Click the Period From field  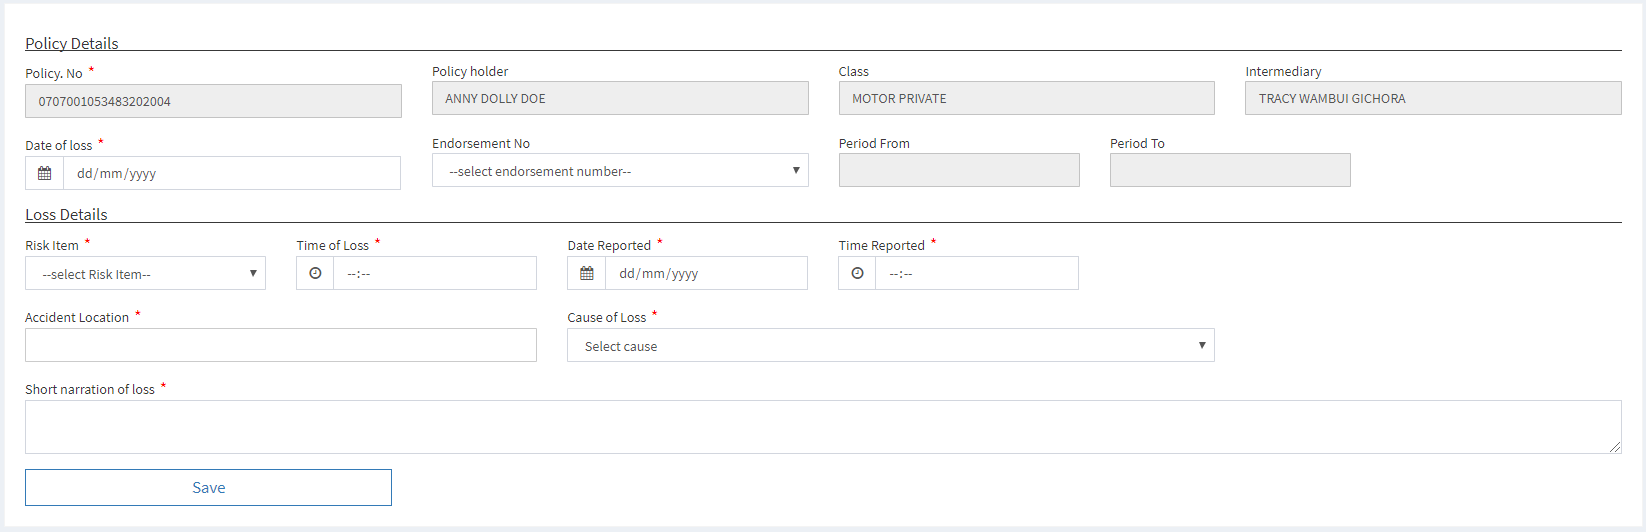[959, 170]
